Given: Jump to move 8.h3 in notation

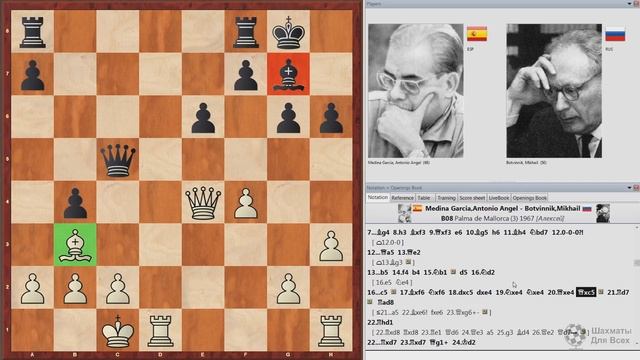Looking at the screenshot, I should [x=399, y=232].
